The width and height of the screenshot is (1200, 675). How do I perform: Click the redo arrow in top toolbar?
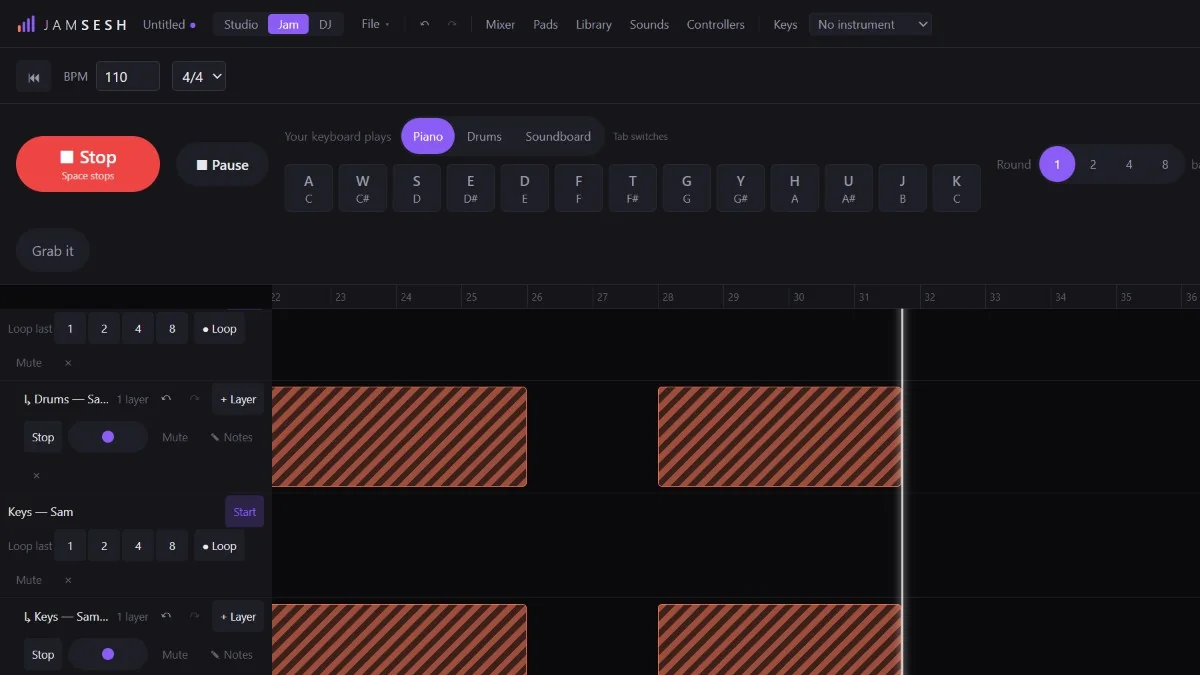[452, 24]
